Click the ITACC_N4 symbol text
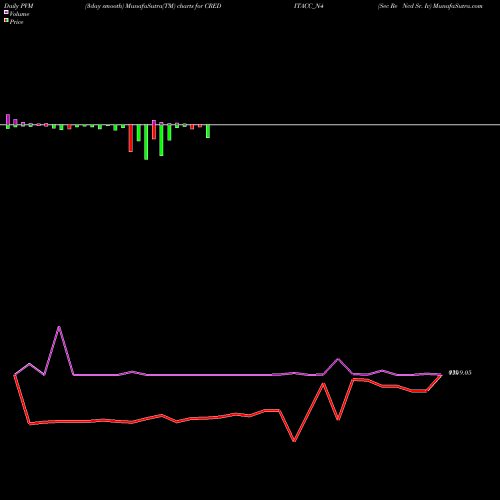This screenshot has width=500, height=500. 309,6
